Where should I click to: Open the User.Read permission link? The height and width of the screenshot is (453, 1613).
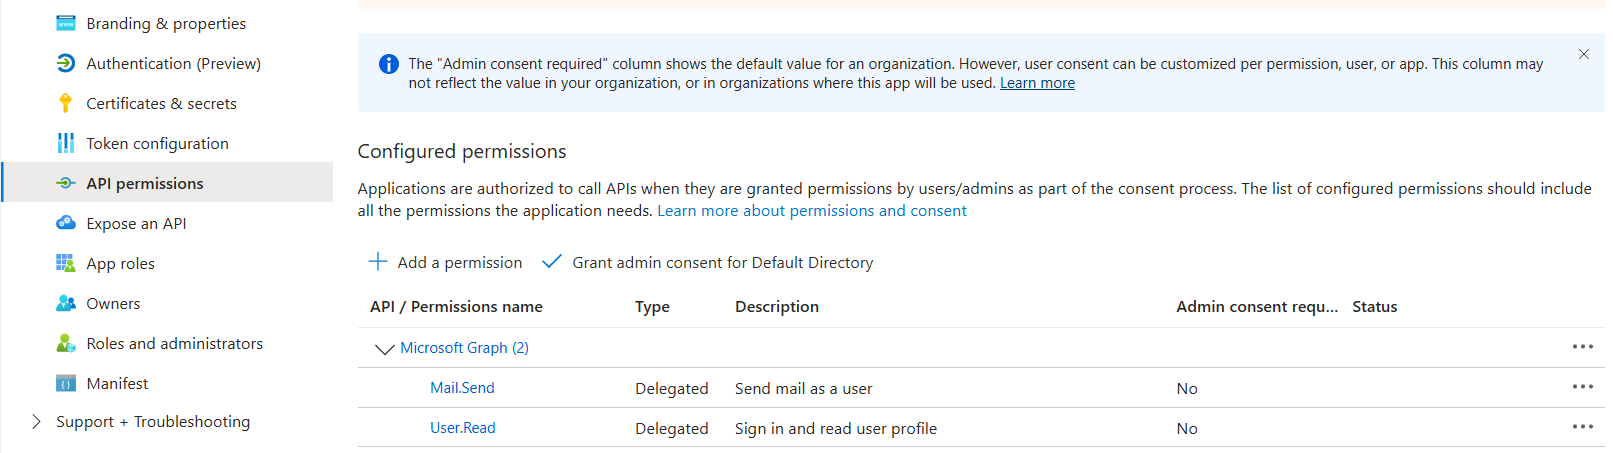(x=463, y=428)
